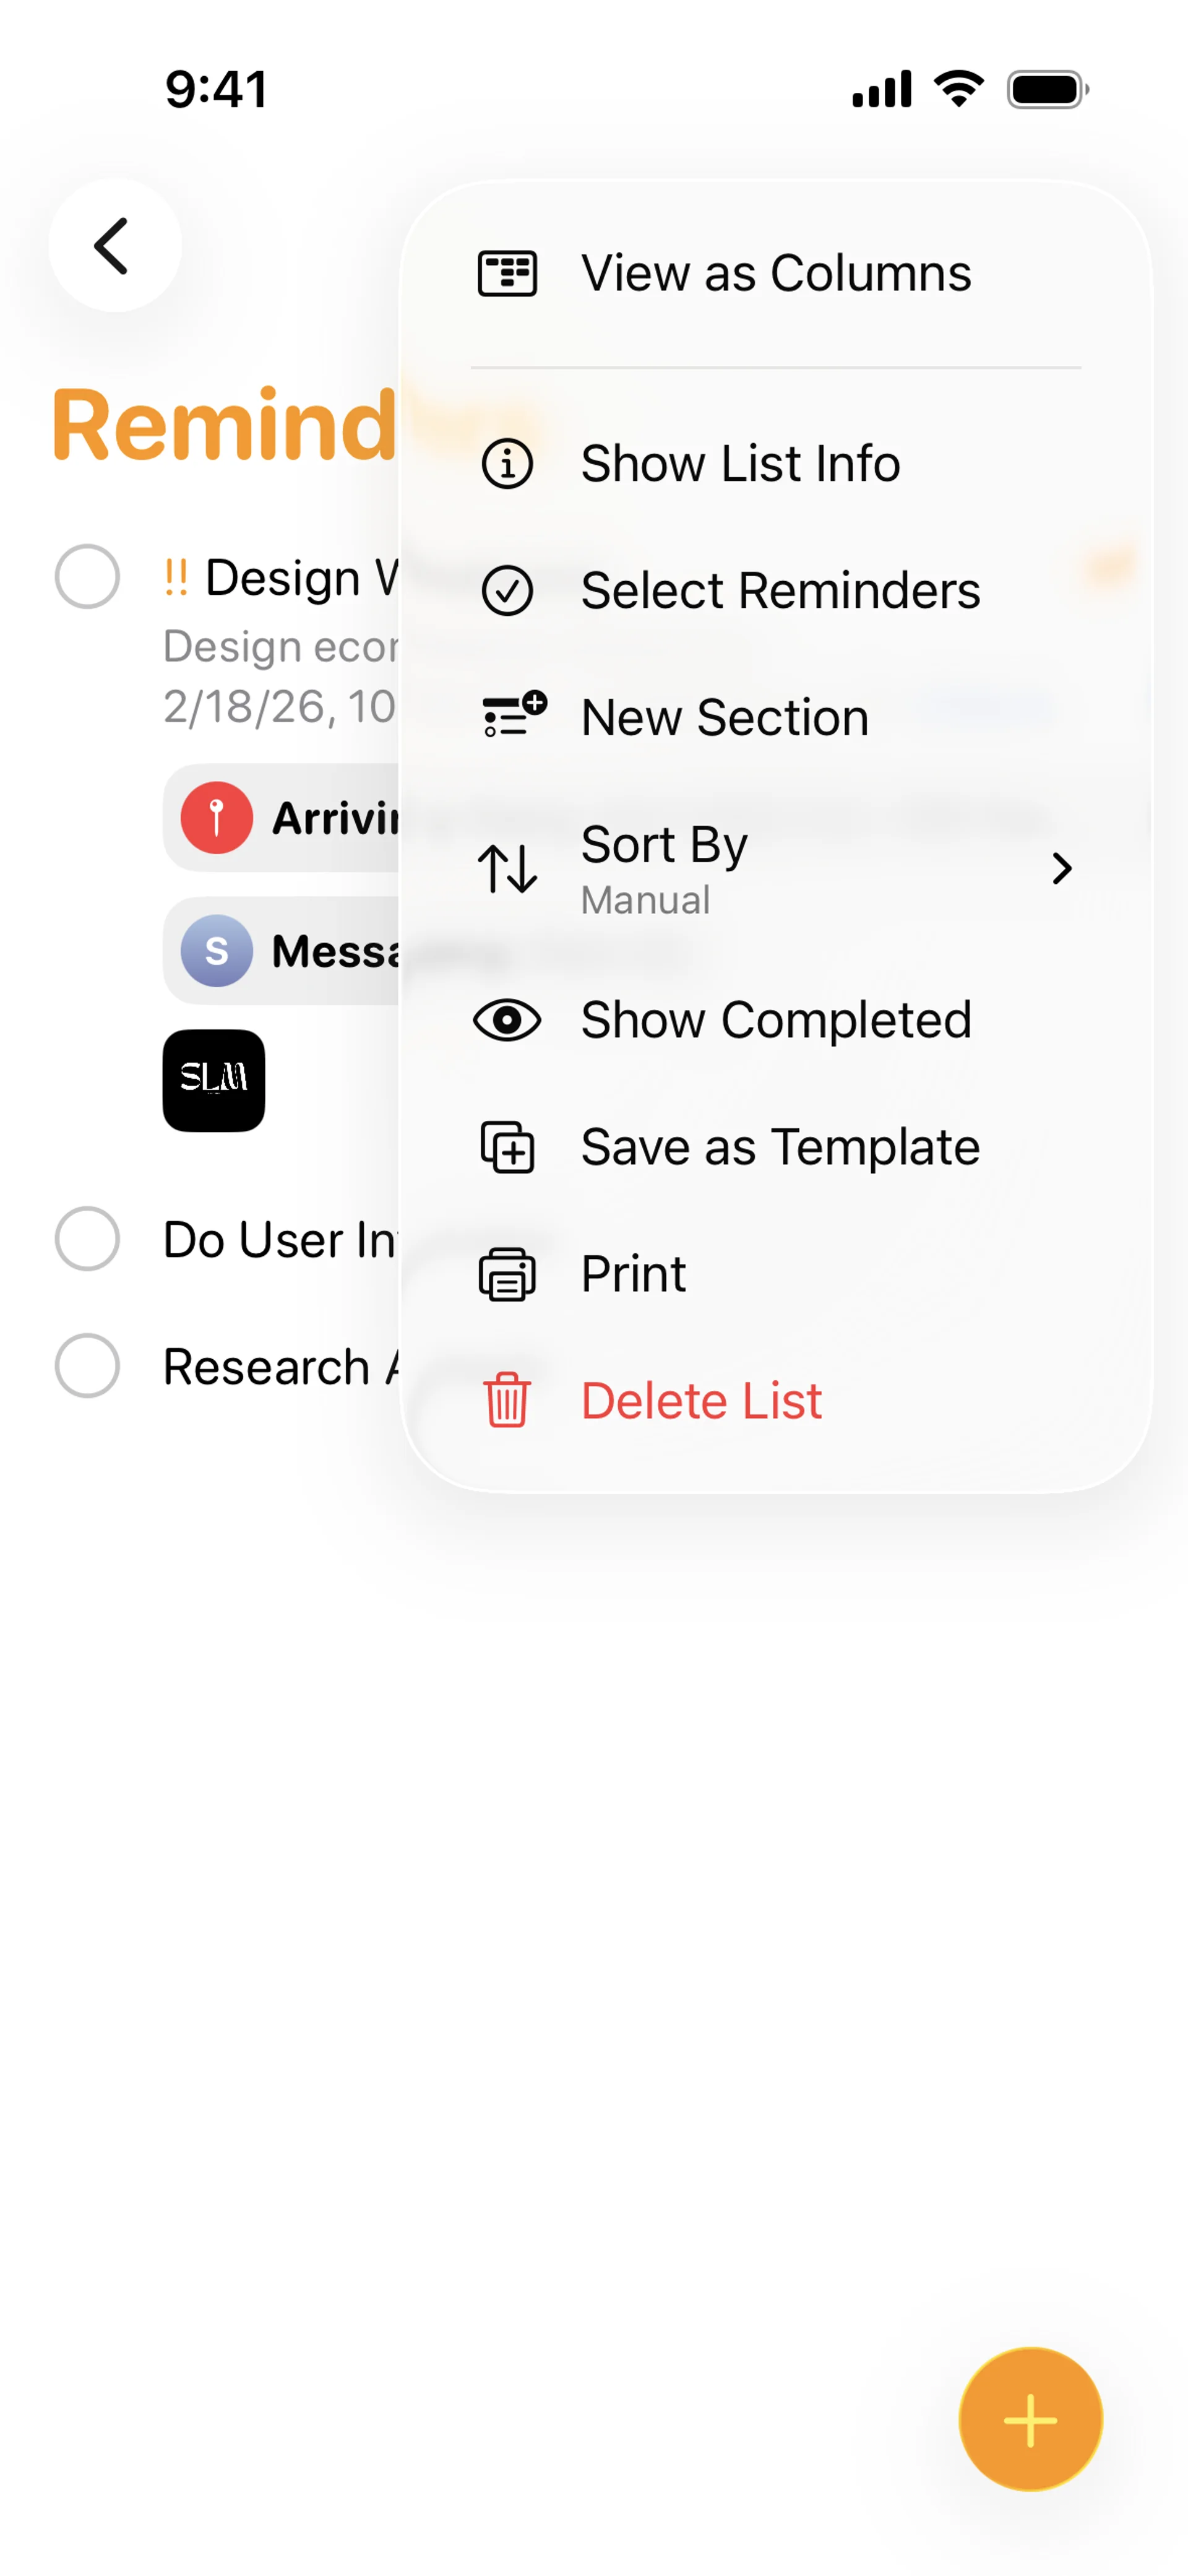Expand the Sort By submenu chevron

point(1061,869)
